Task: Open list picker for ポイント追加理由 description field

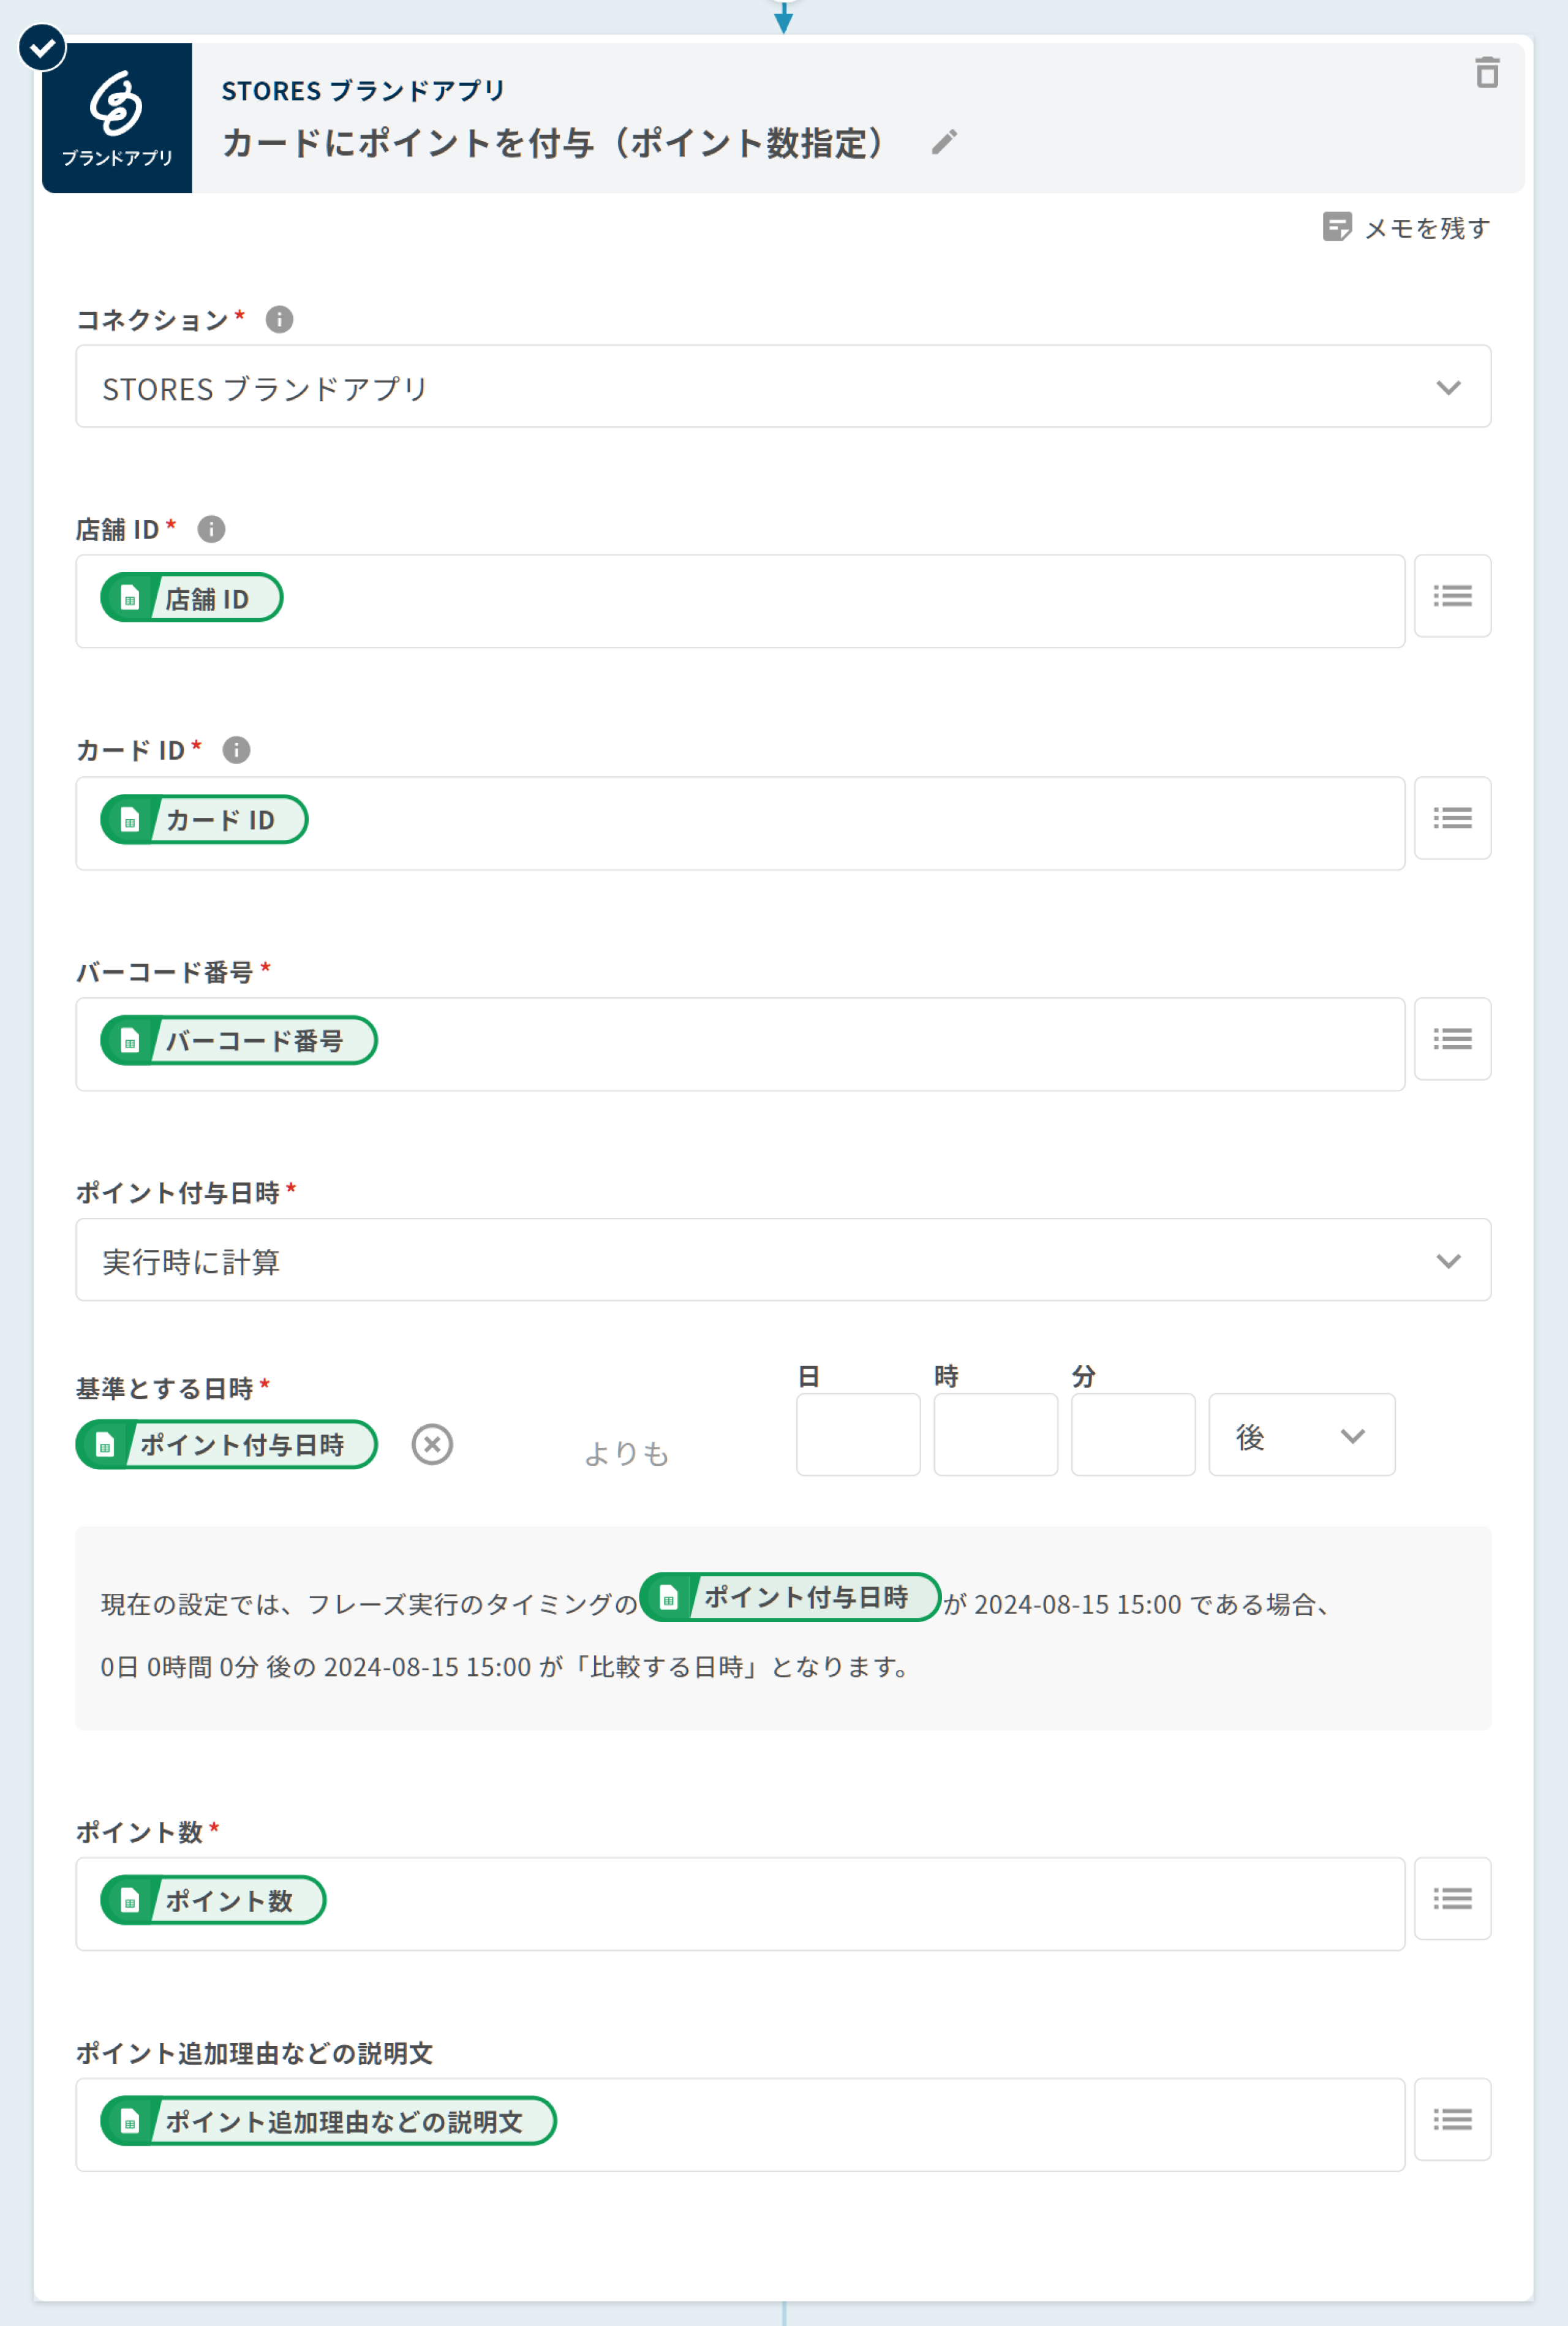Action: [1451, 2120]
